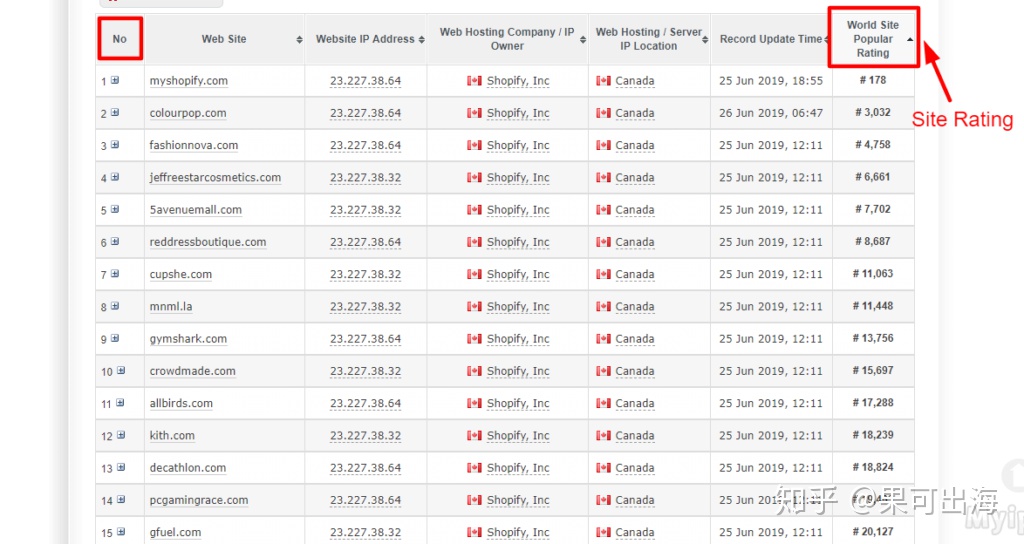Viewport: 1024px width, 544px height.
Task: Select rating # 20,127
Action: click(x=873, y=532)
